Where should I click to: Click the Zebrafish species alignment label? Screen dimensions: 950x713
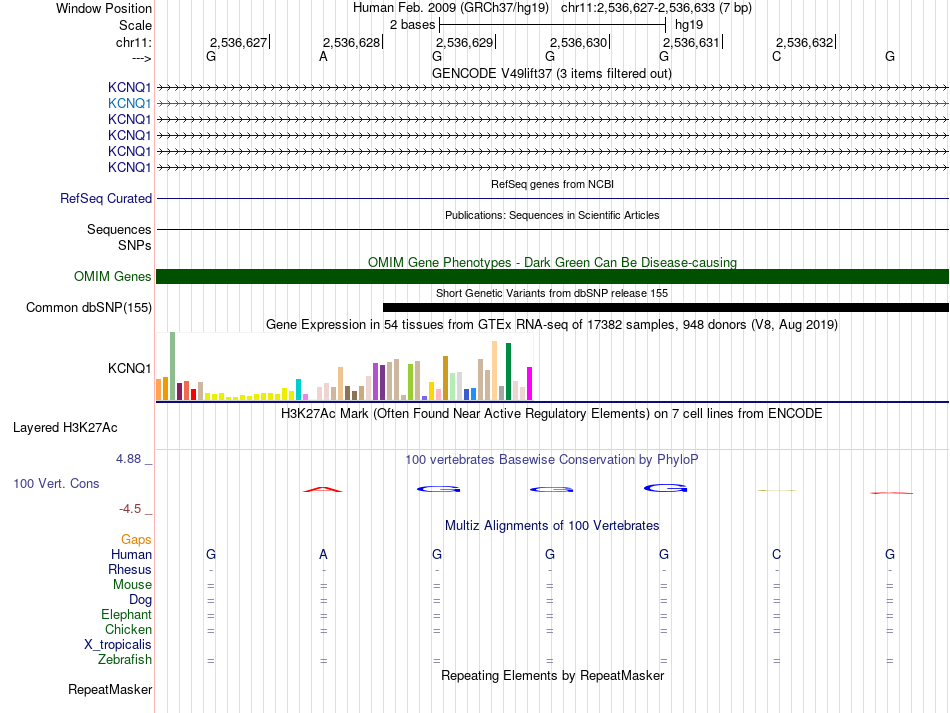125,659
